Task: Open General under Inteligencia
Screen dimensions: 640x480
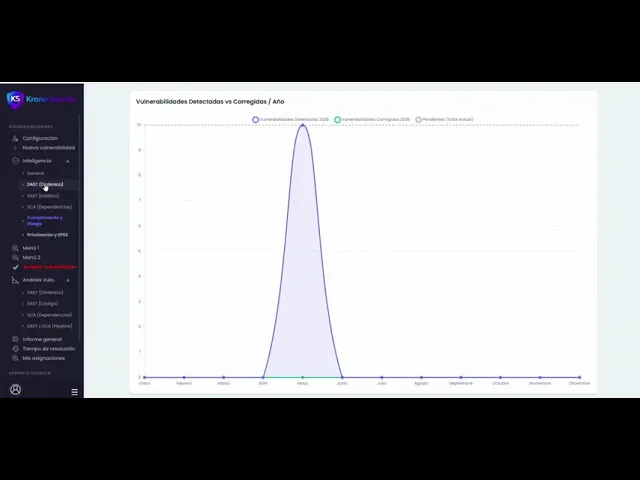Action: (x=36, y=173)
